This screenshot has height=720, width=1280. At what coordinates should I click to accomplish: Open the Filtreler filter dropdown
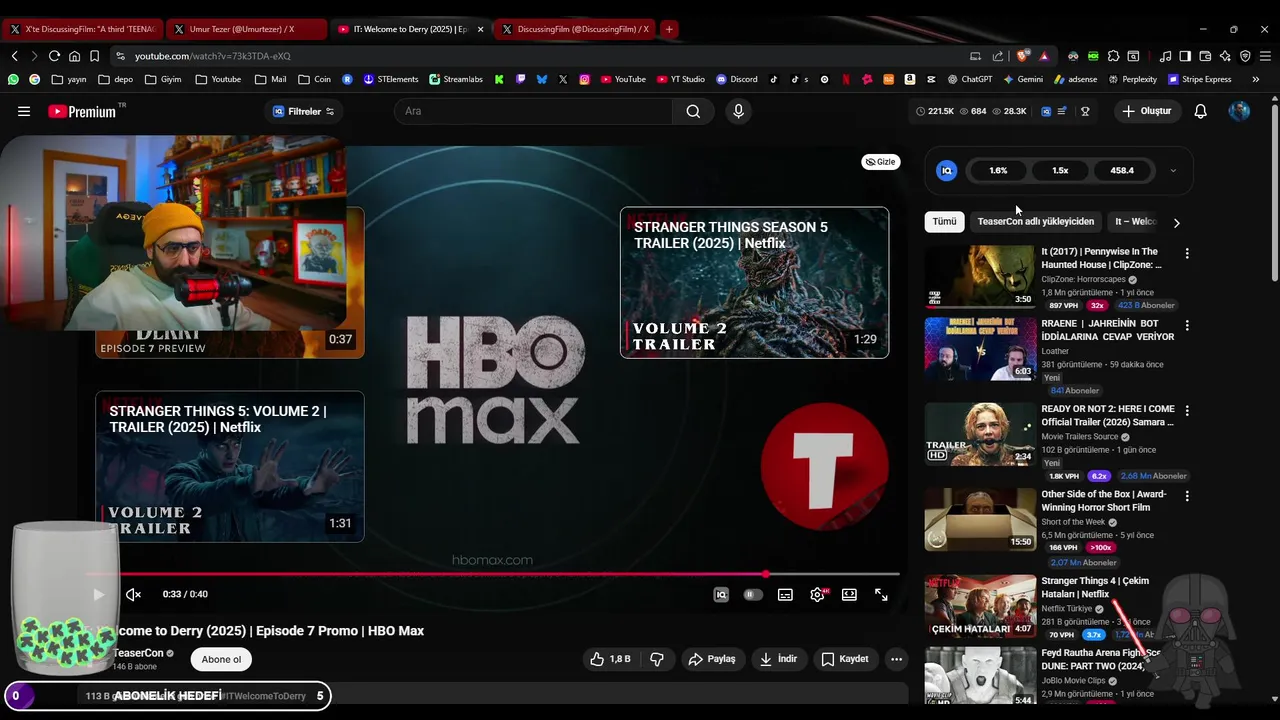tap(304, 111)
